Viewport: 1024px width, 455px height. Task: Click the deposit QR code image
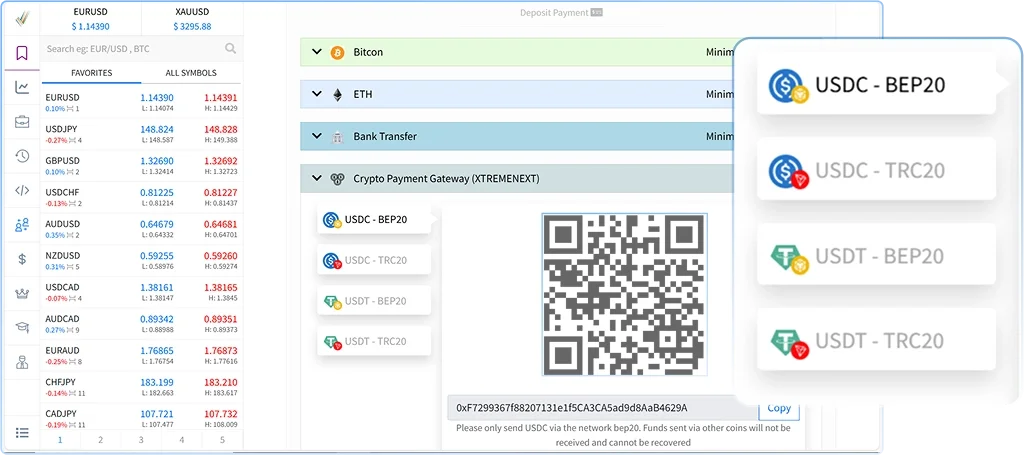(x=624, y=294)
